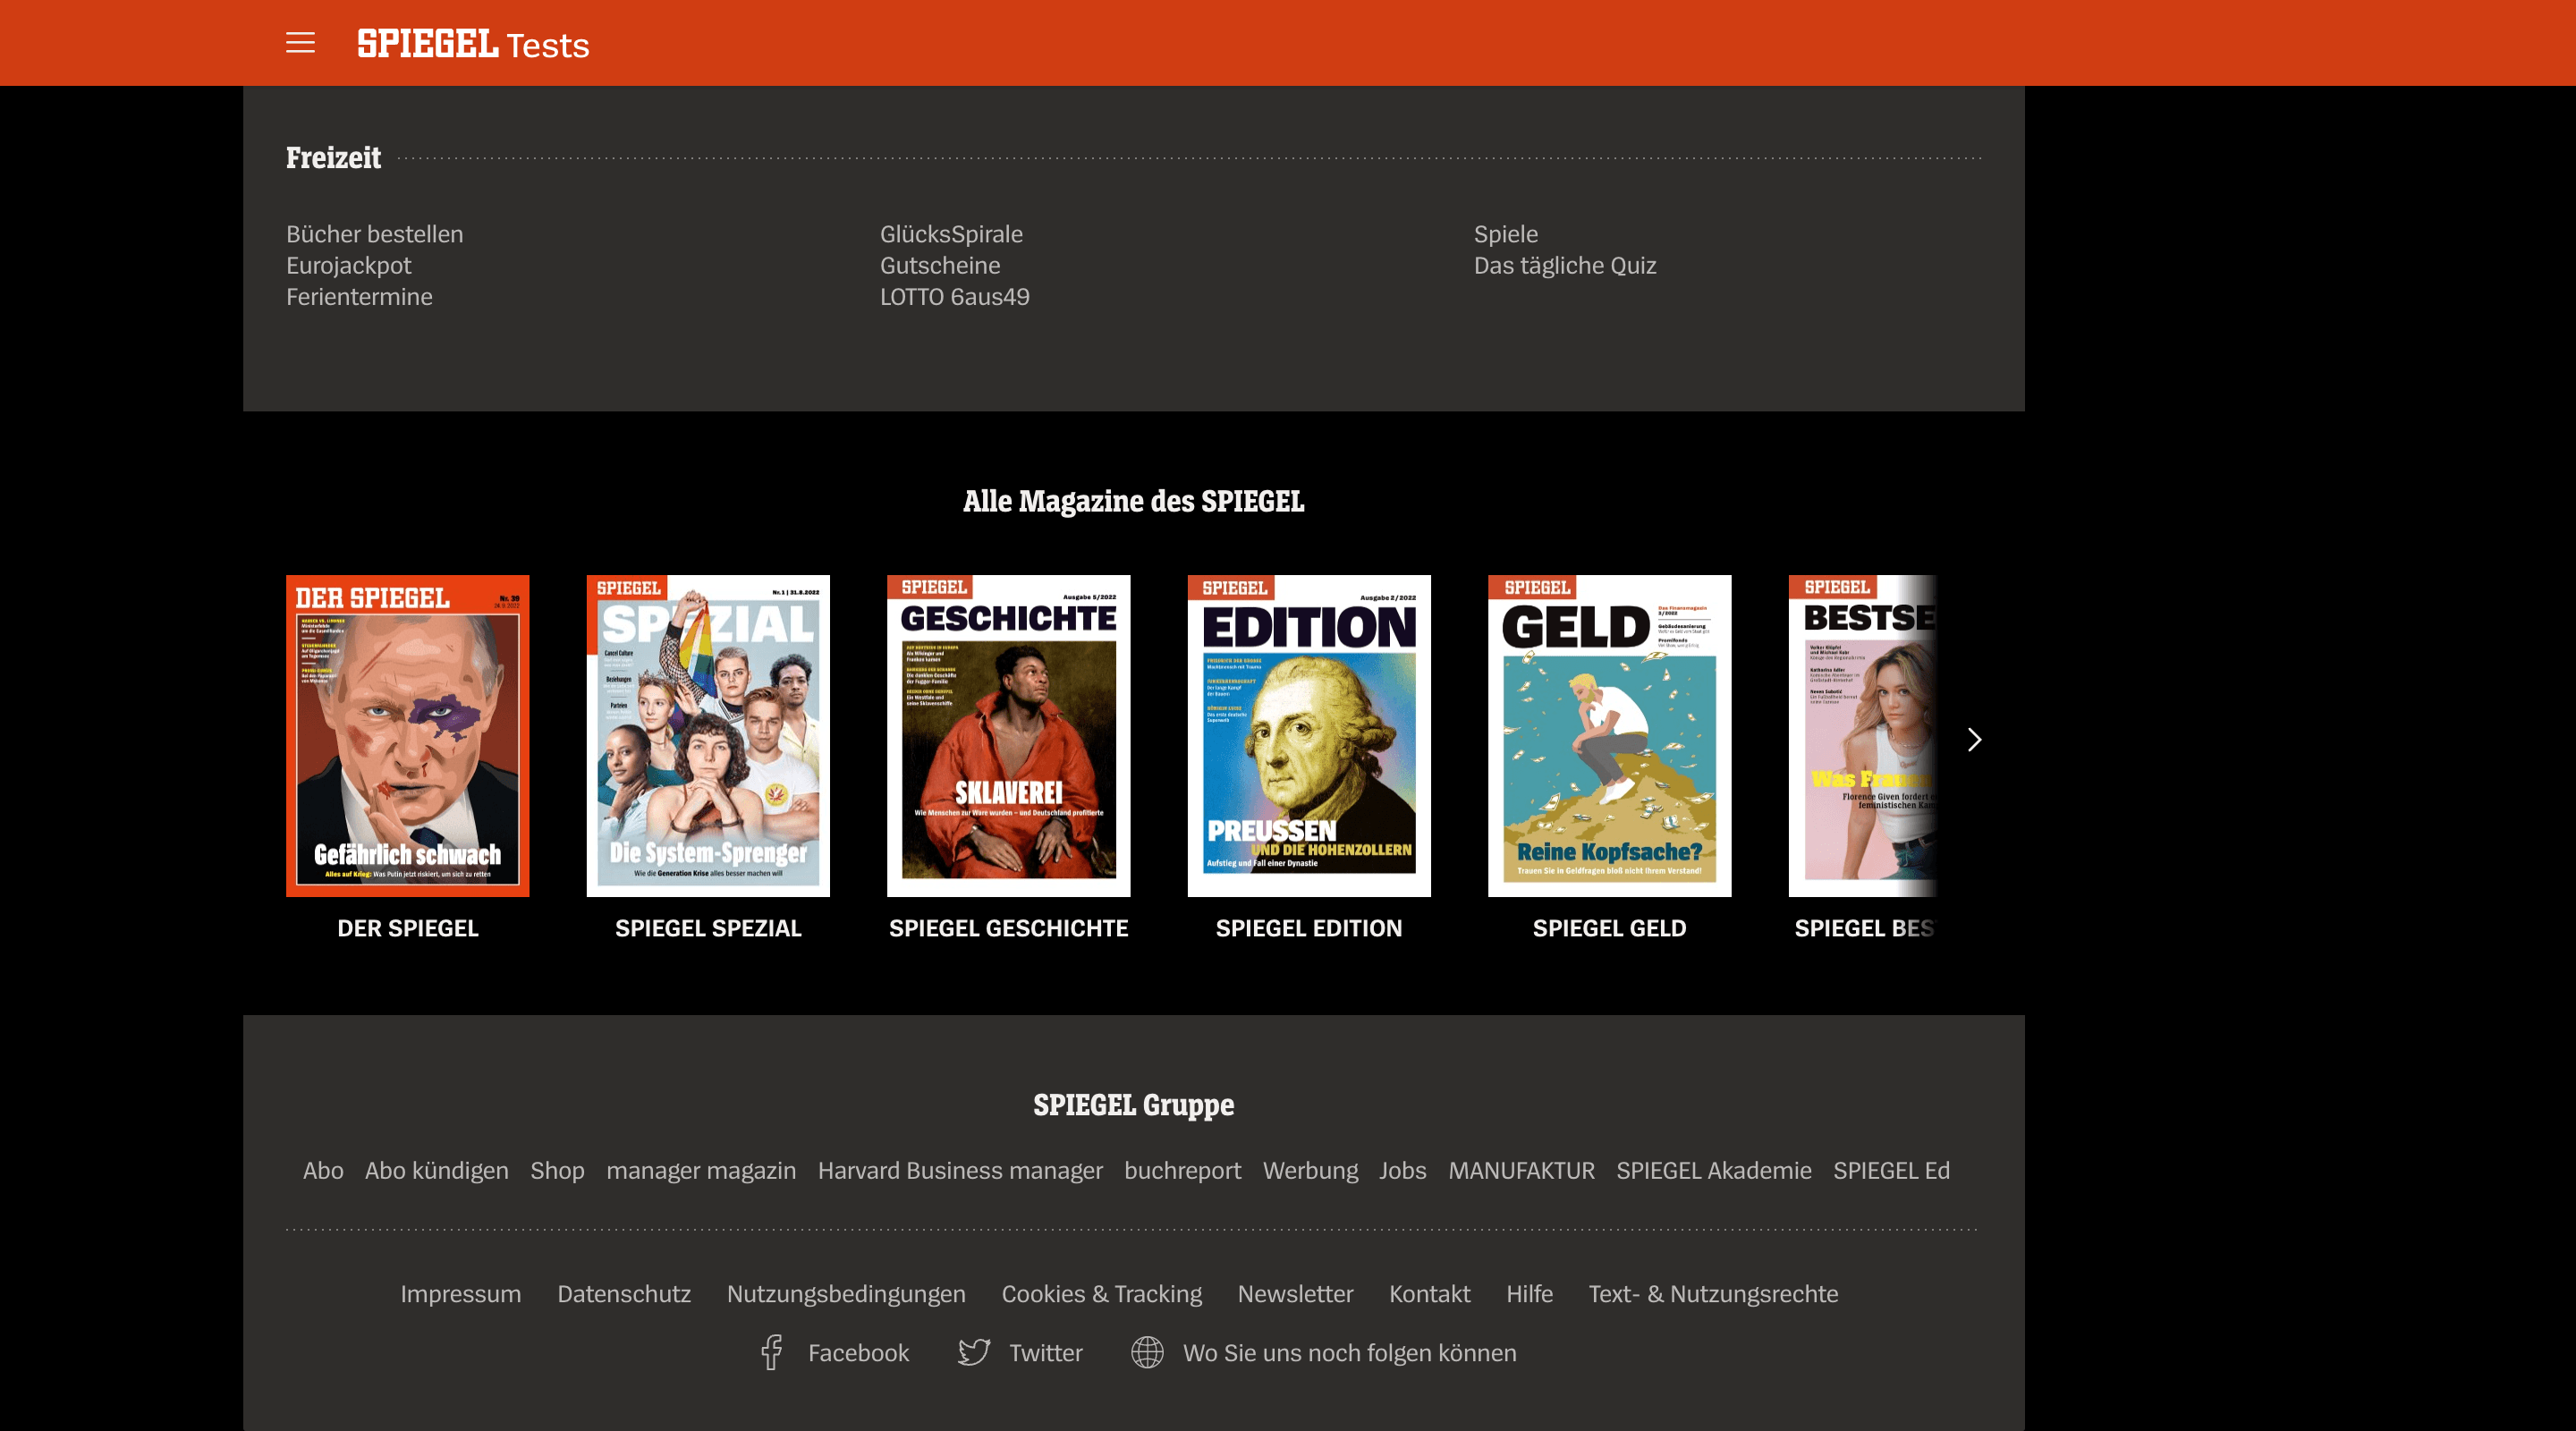The image size is (2576, 1431).
Task: Open the Newsletter signup link
Action: point(1295,1293)
